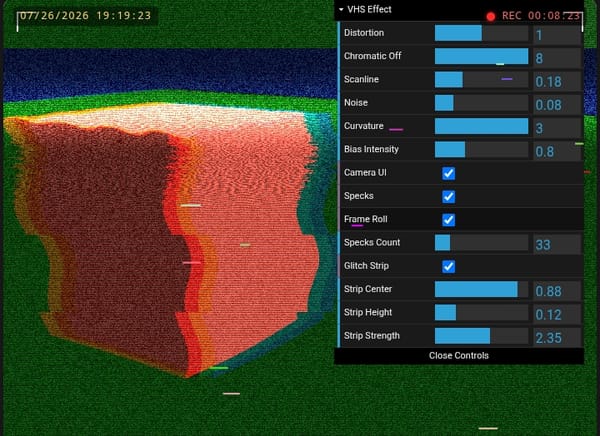The width and height of the screenshot is (600, 436).
Task: Collapse the VHS Effect folder arrow
Action: tap(341, 10)
